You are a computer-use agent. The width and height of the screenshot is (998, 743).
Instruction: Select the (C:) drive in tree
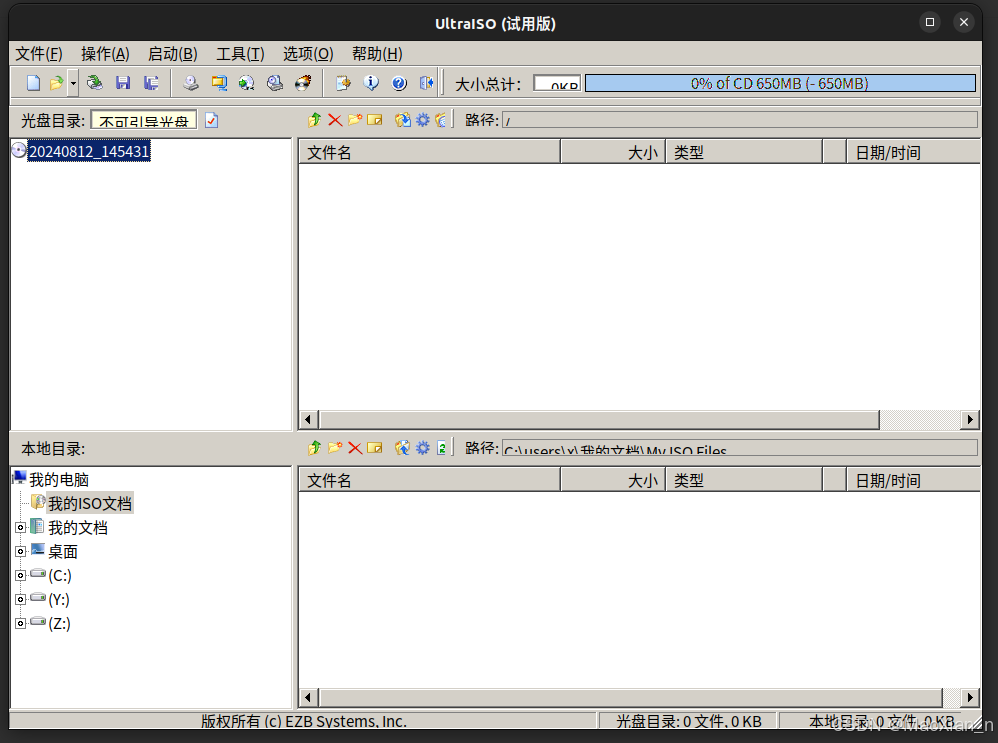coord(60,576)
